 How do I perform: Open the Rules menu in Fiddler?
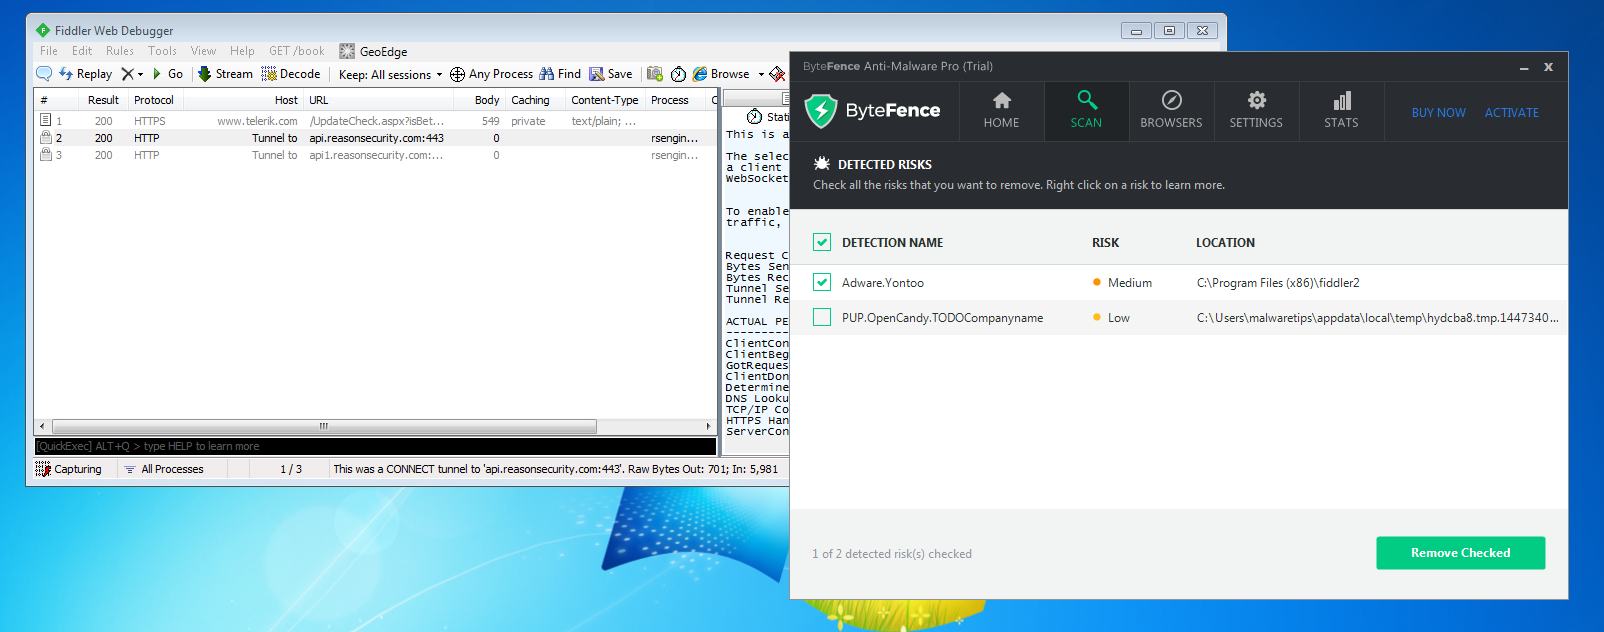120,51
